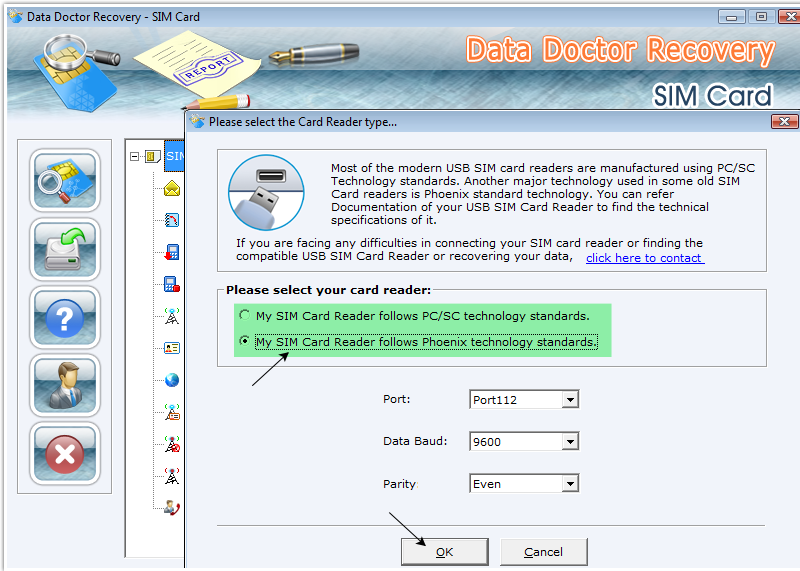Click the USB card reader illustration
The height and width of the screenshot is (571, 800).
click(265, 192)
